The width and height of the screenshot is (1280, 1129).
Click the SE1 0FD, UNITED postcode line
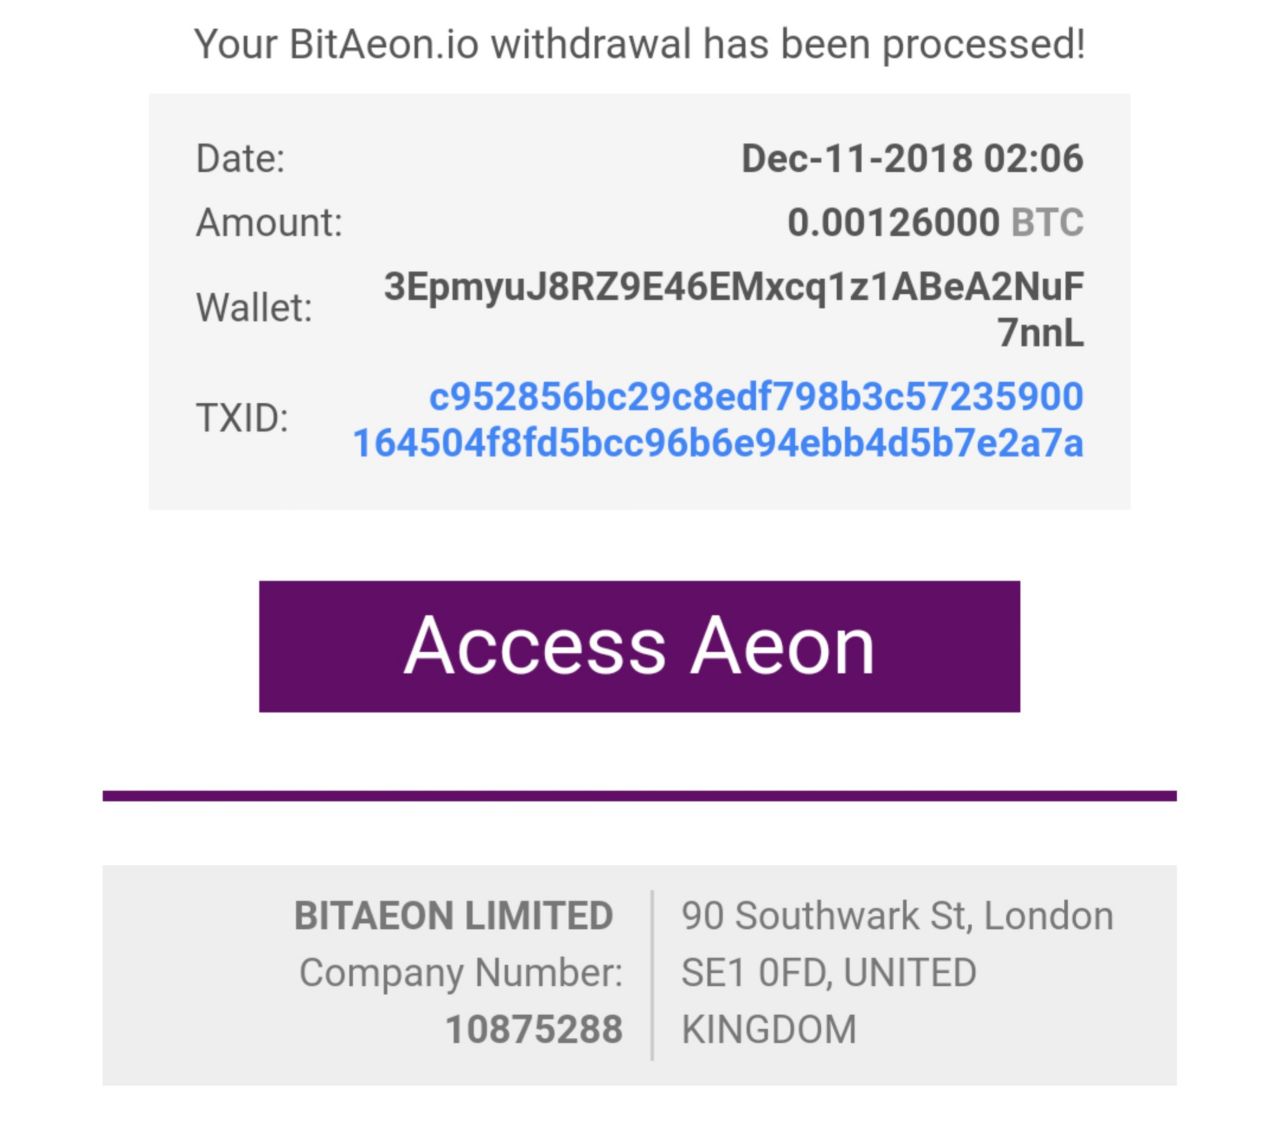point(829,973)
